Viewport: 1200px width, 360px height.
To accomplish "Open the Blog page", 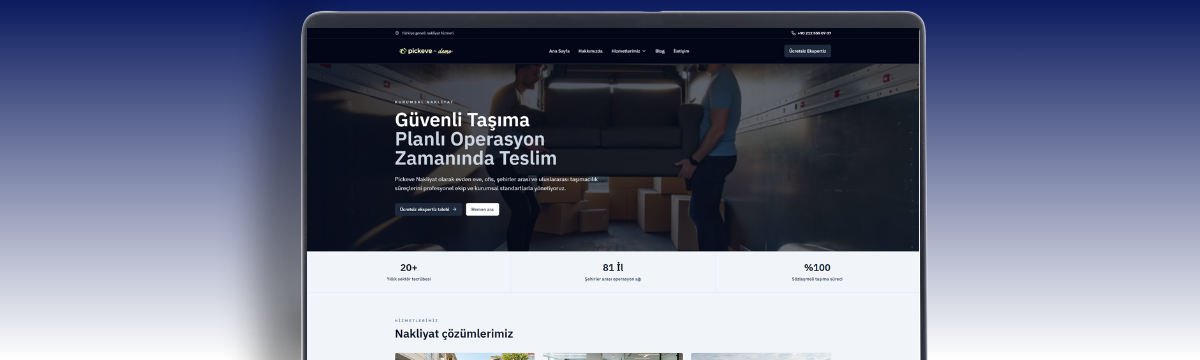I will point(660,51).
